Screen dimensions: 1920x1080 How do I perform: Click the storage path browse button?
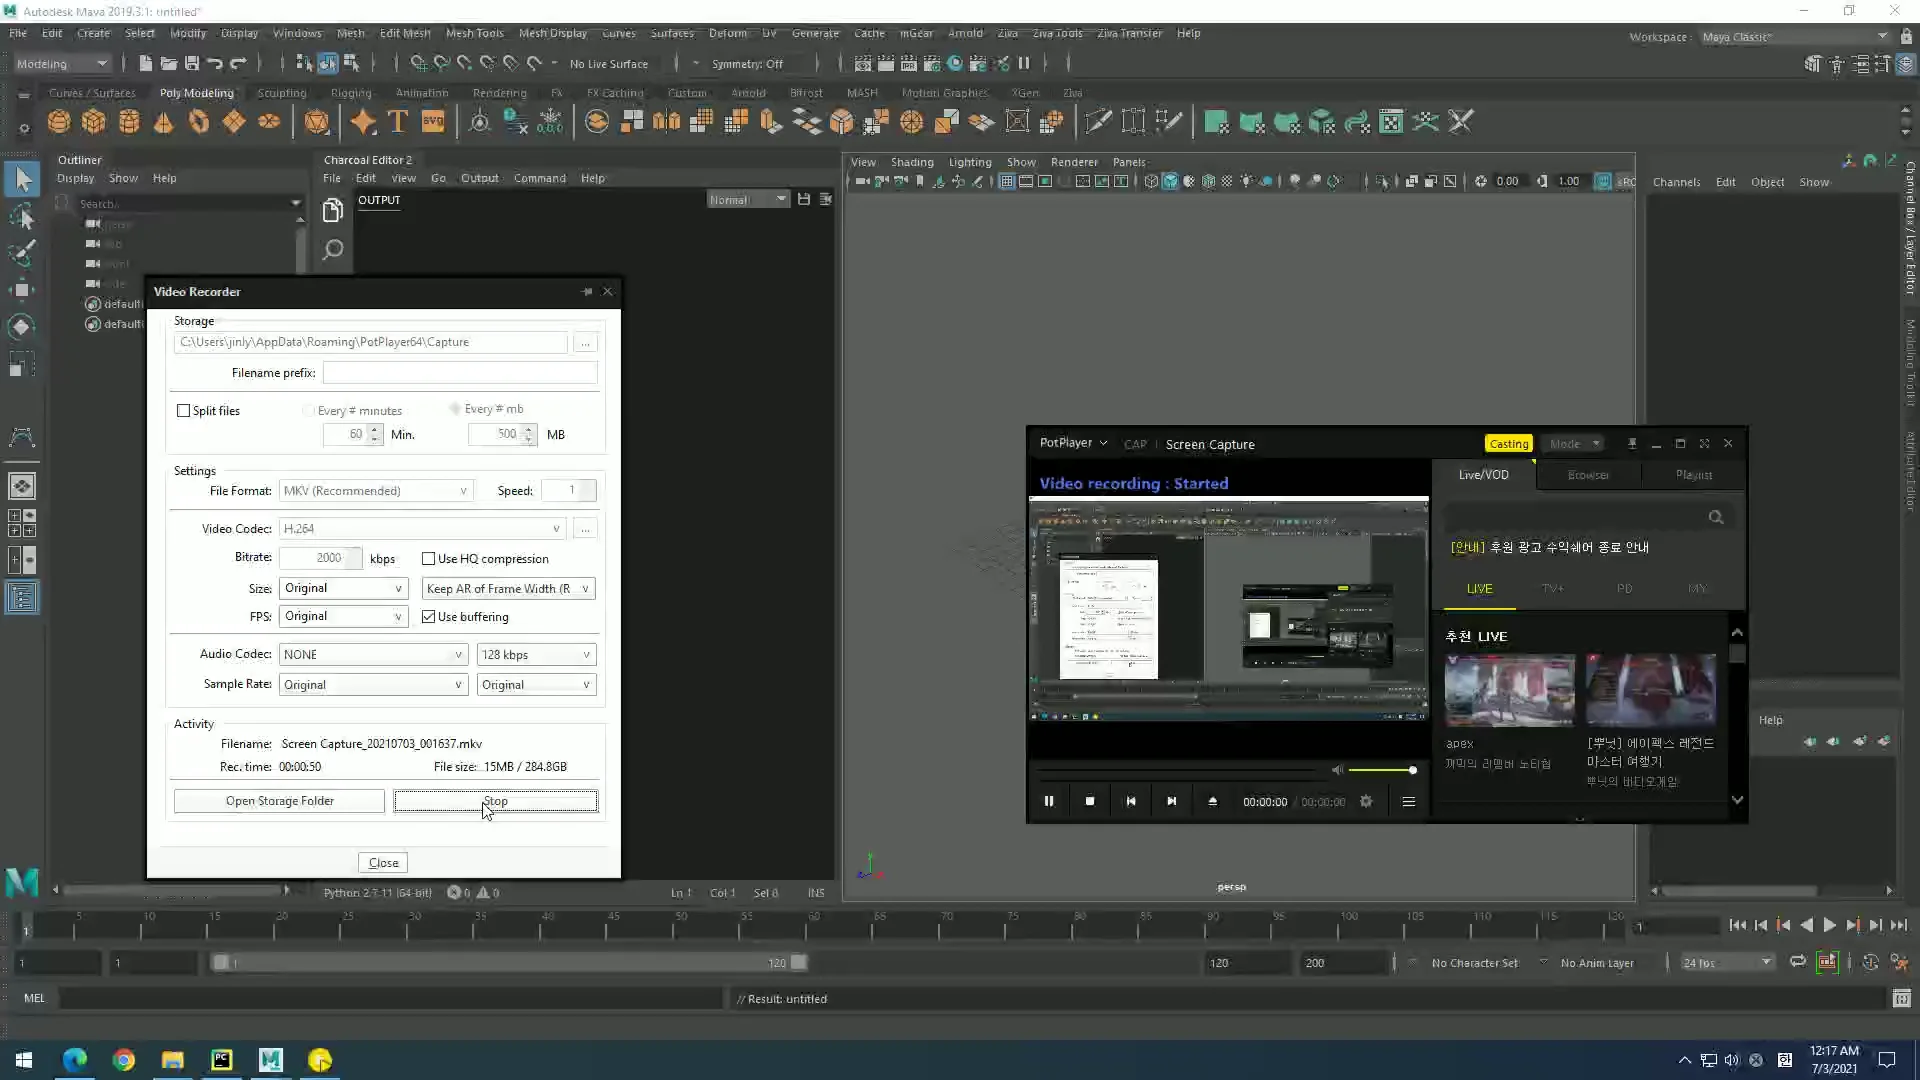[586, 342]
